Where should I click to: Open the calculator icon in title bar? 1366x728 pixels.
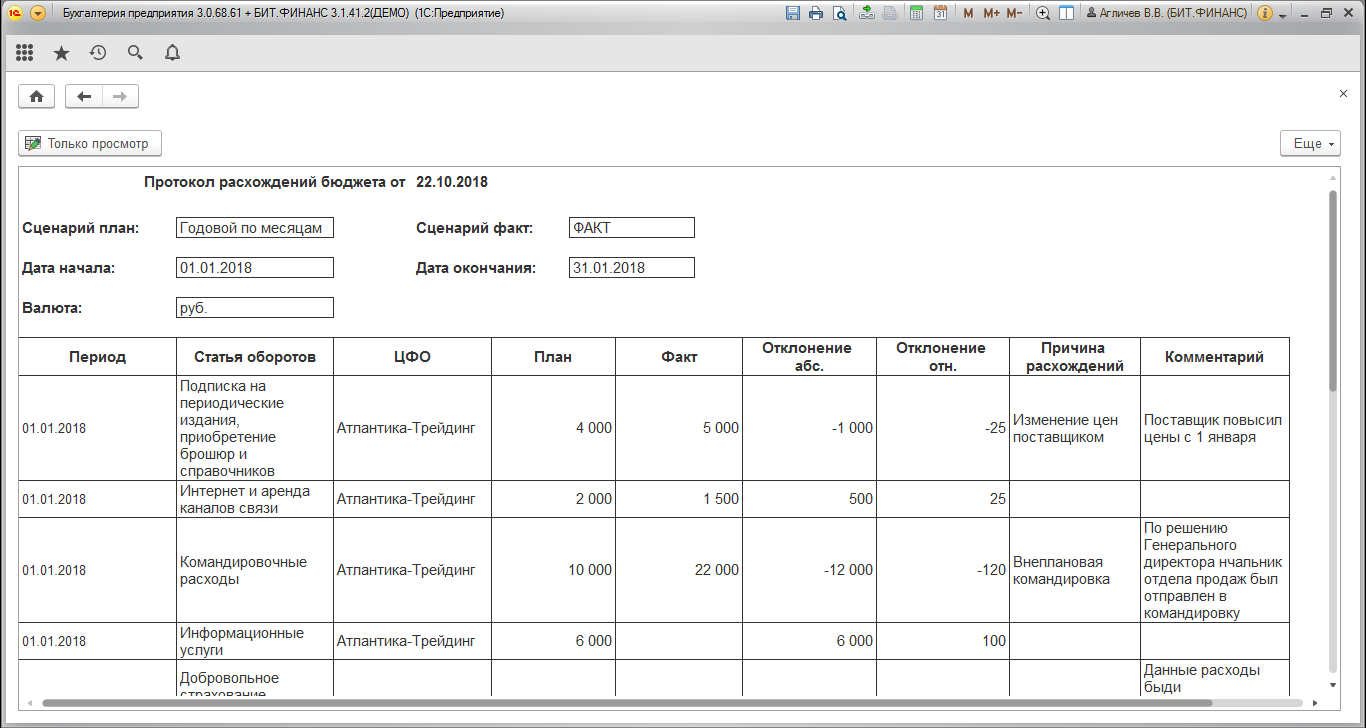point(916,14)
